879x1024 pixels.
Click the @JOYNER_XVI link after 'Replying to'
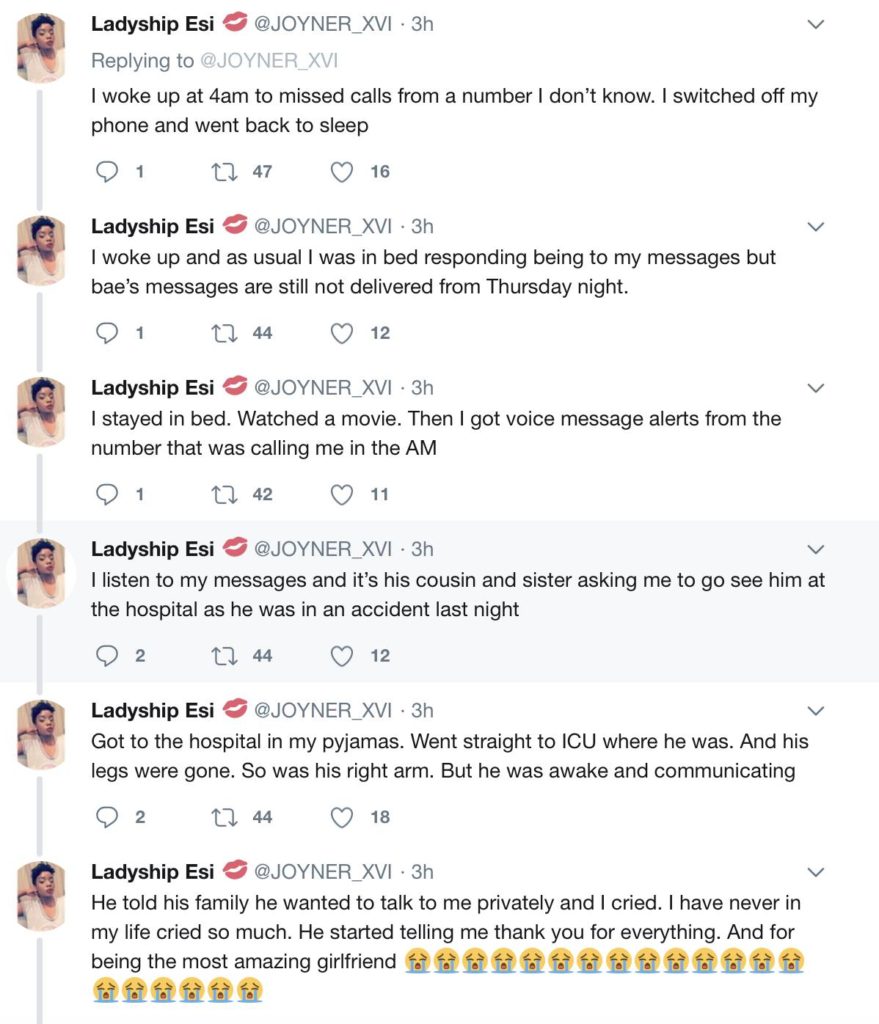pos(269,61)
